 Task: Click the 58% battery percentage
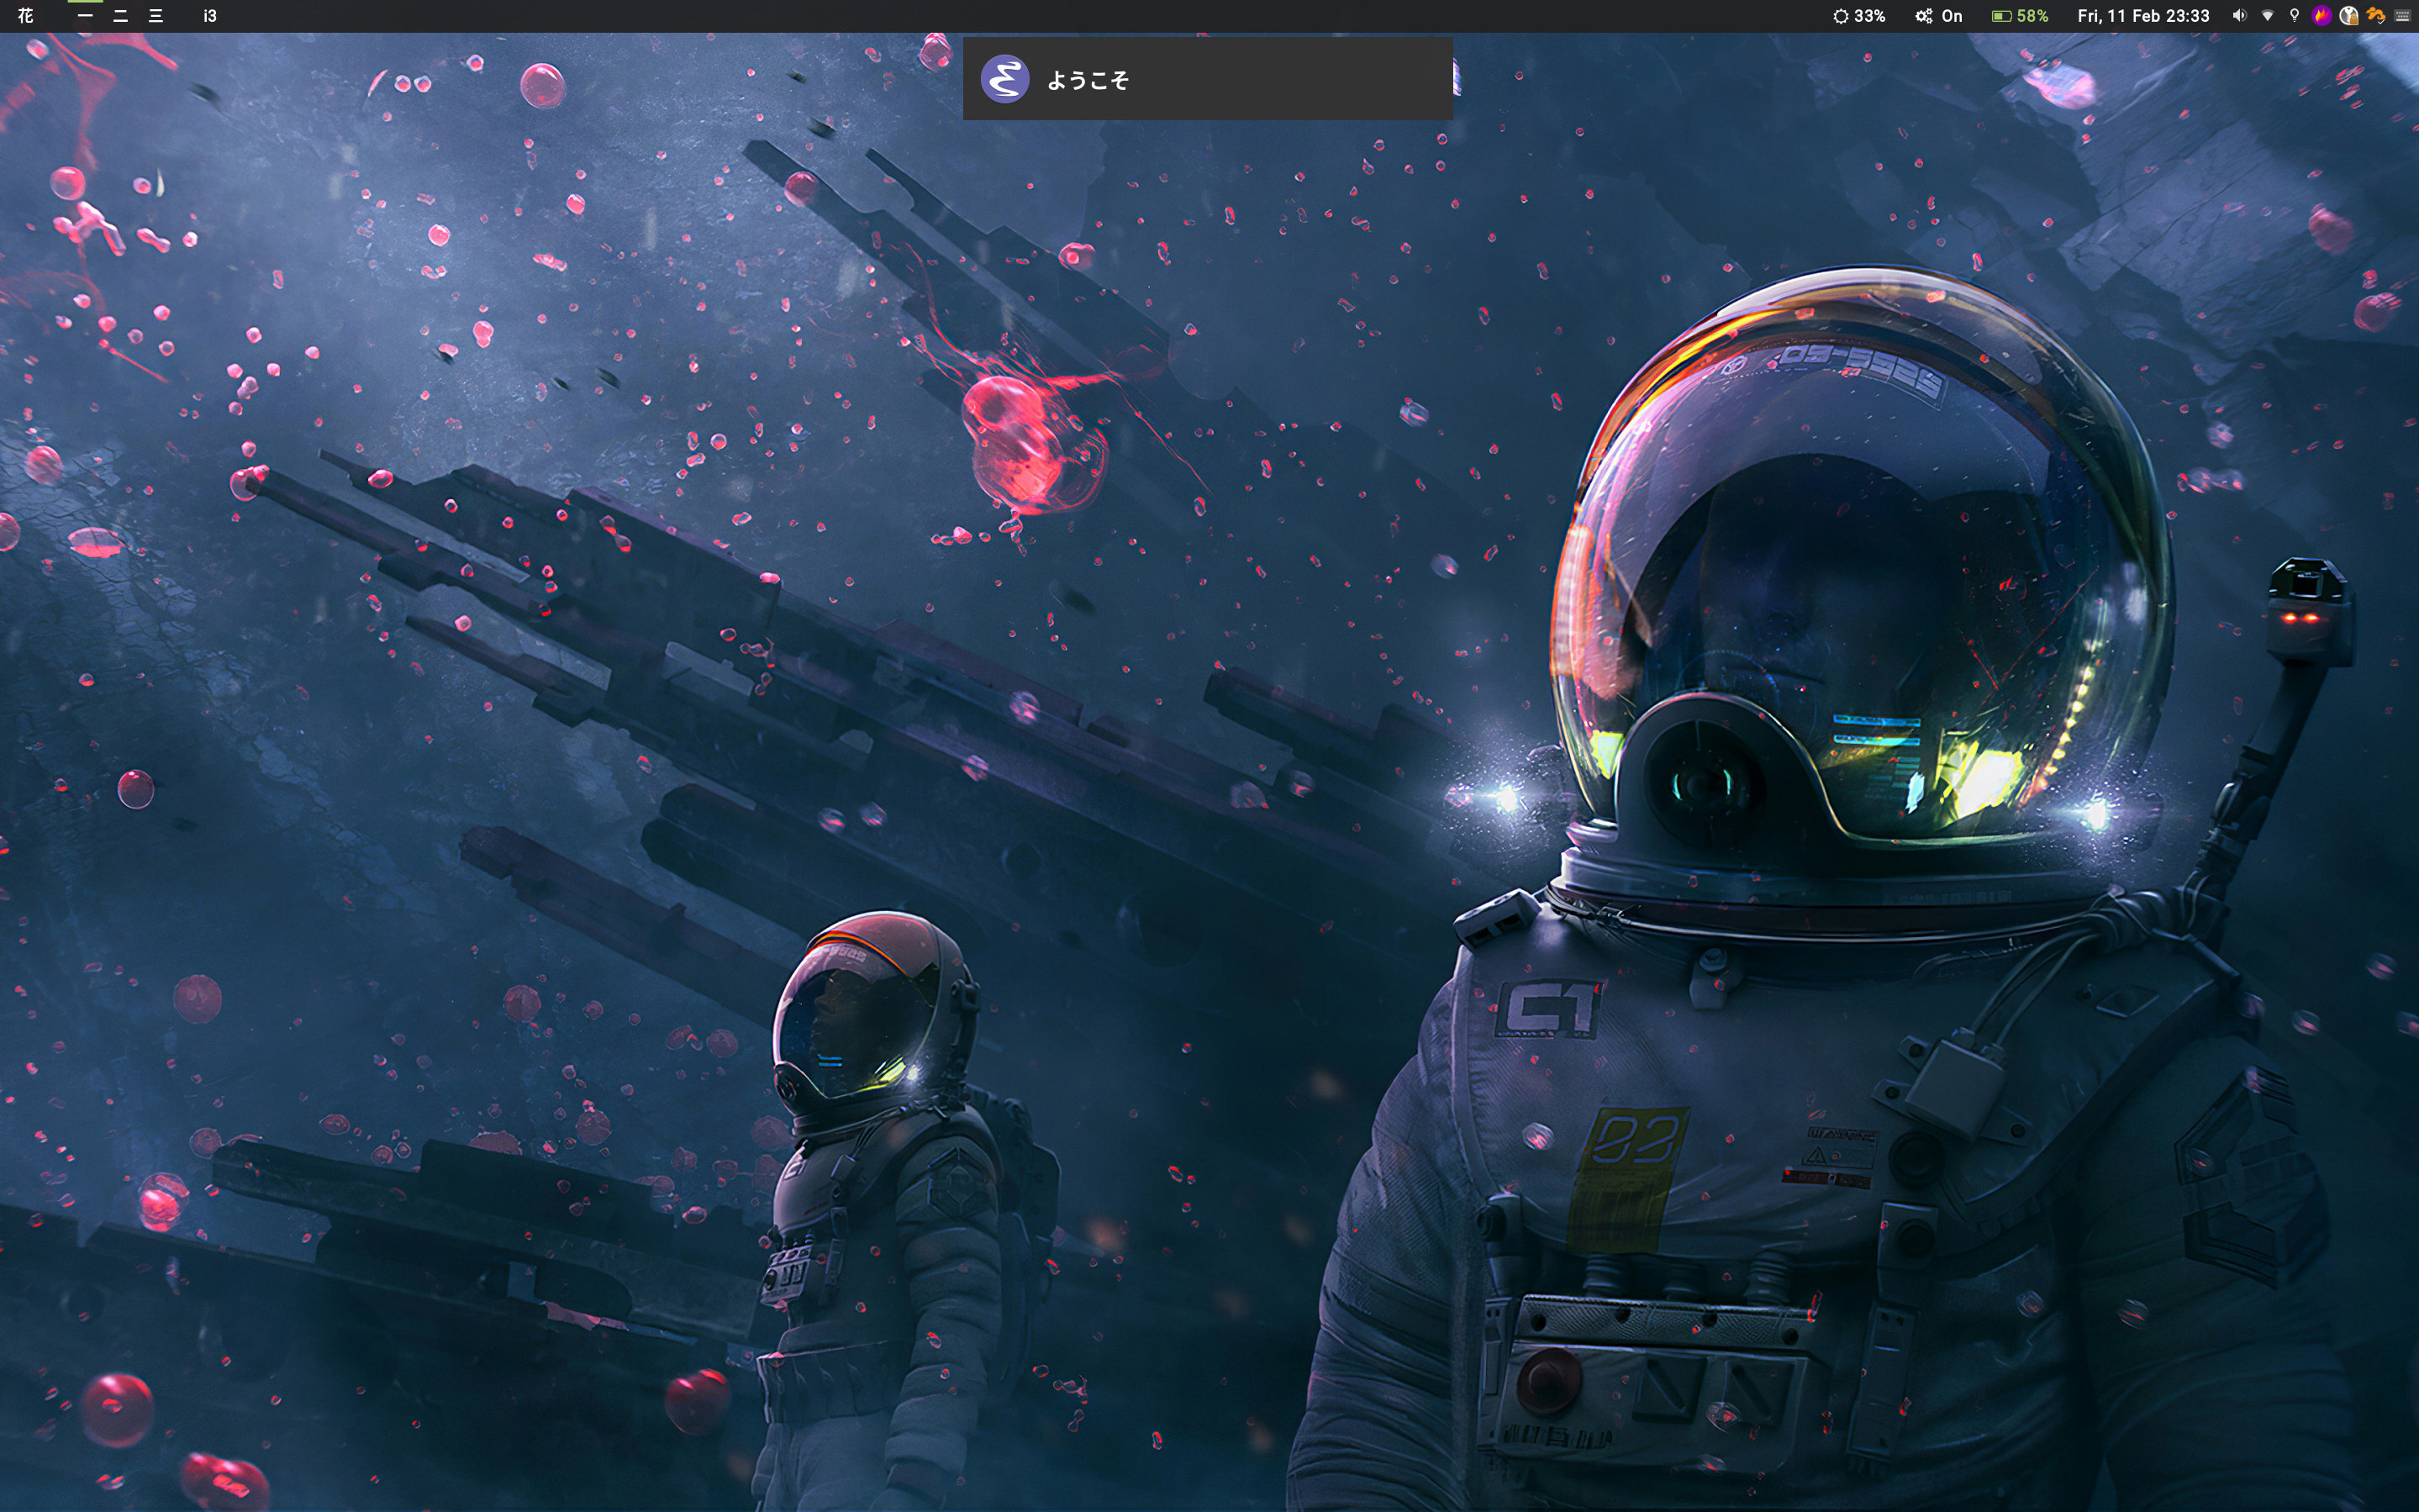point(2032,16)
